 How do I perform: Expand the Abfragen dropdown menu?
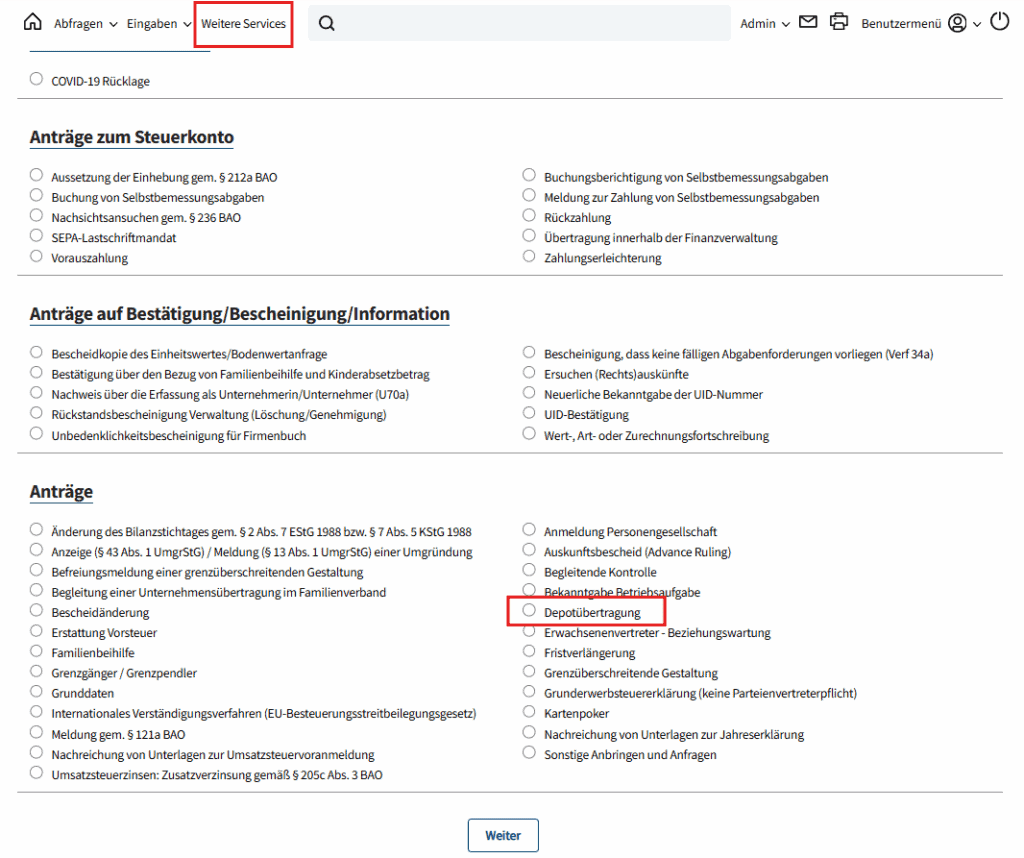[86, 23]
